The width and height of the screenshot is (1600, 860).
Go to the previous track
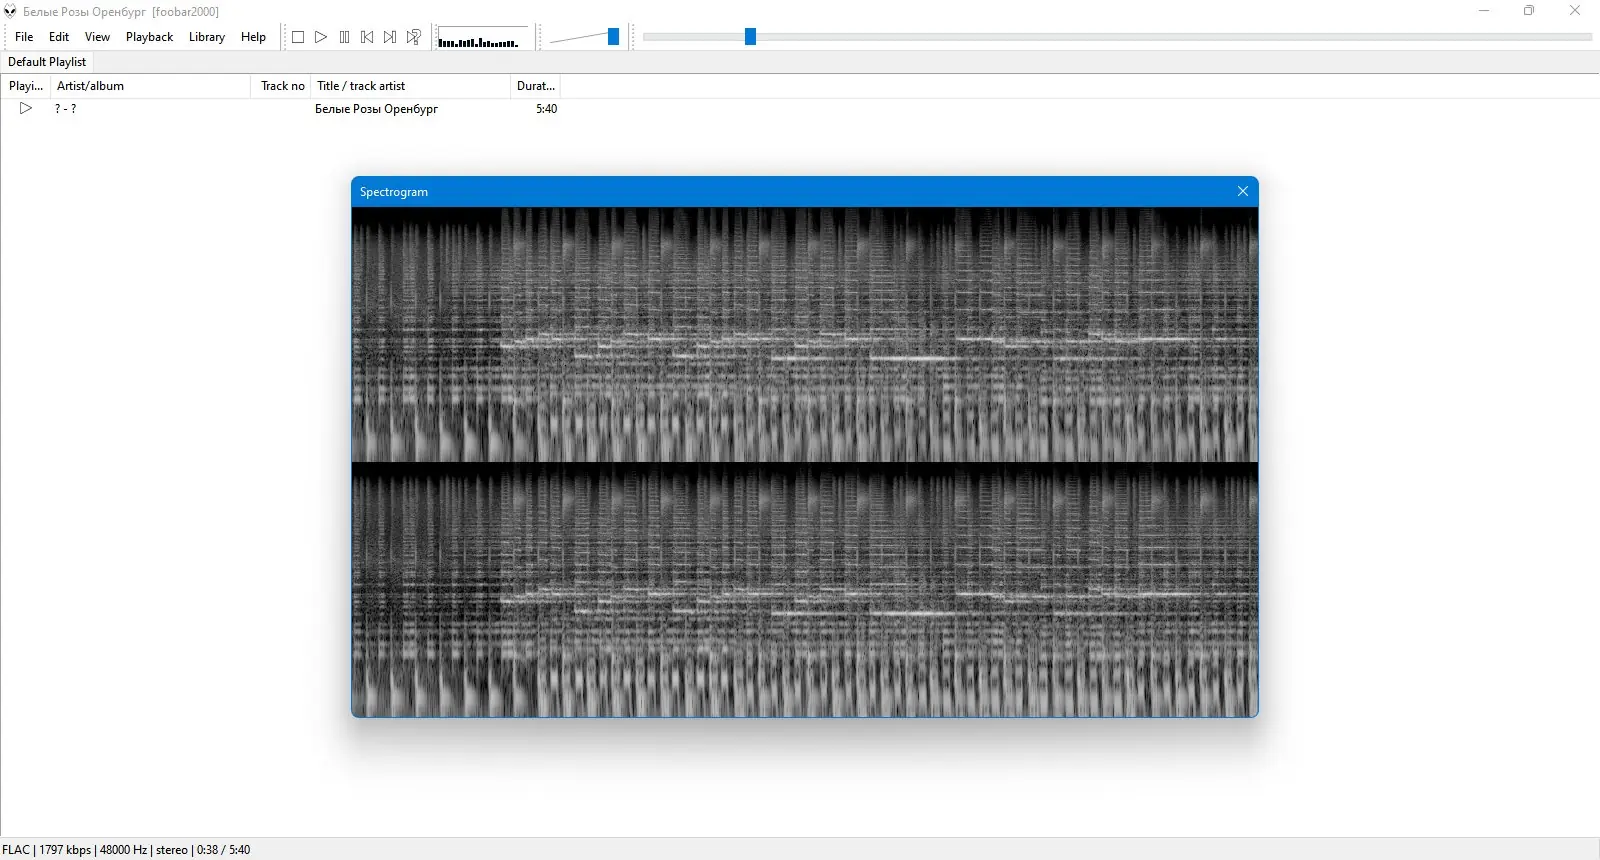[367, 37]
